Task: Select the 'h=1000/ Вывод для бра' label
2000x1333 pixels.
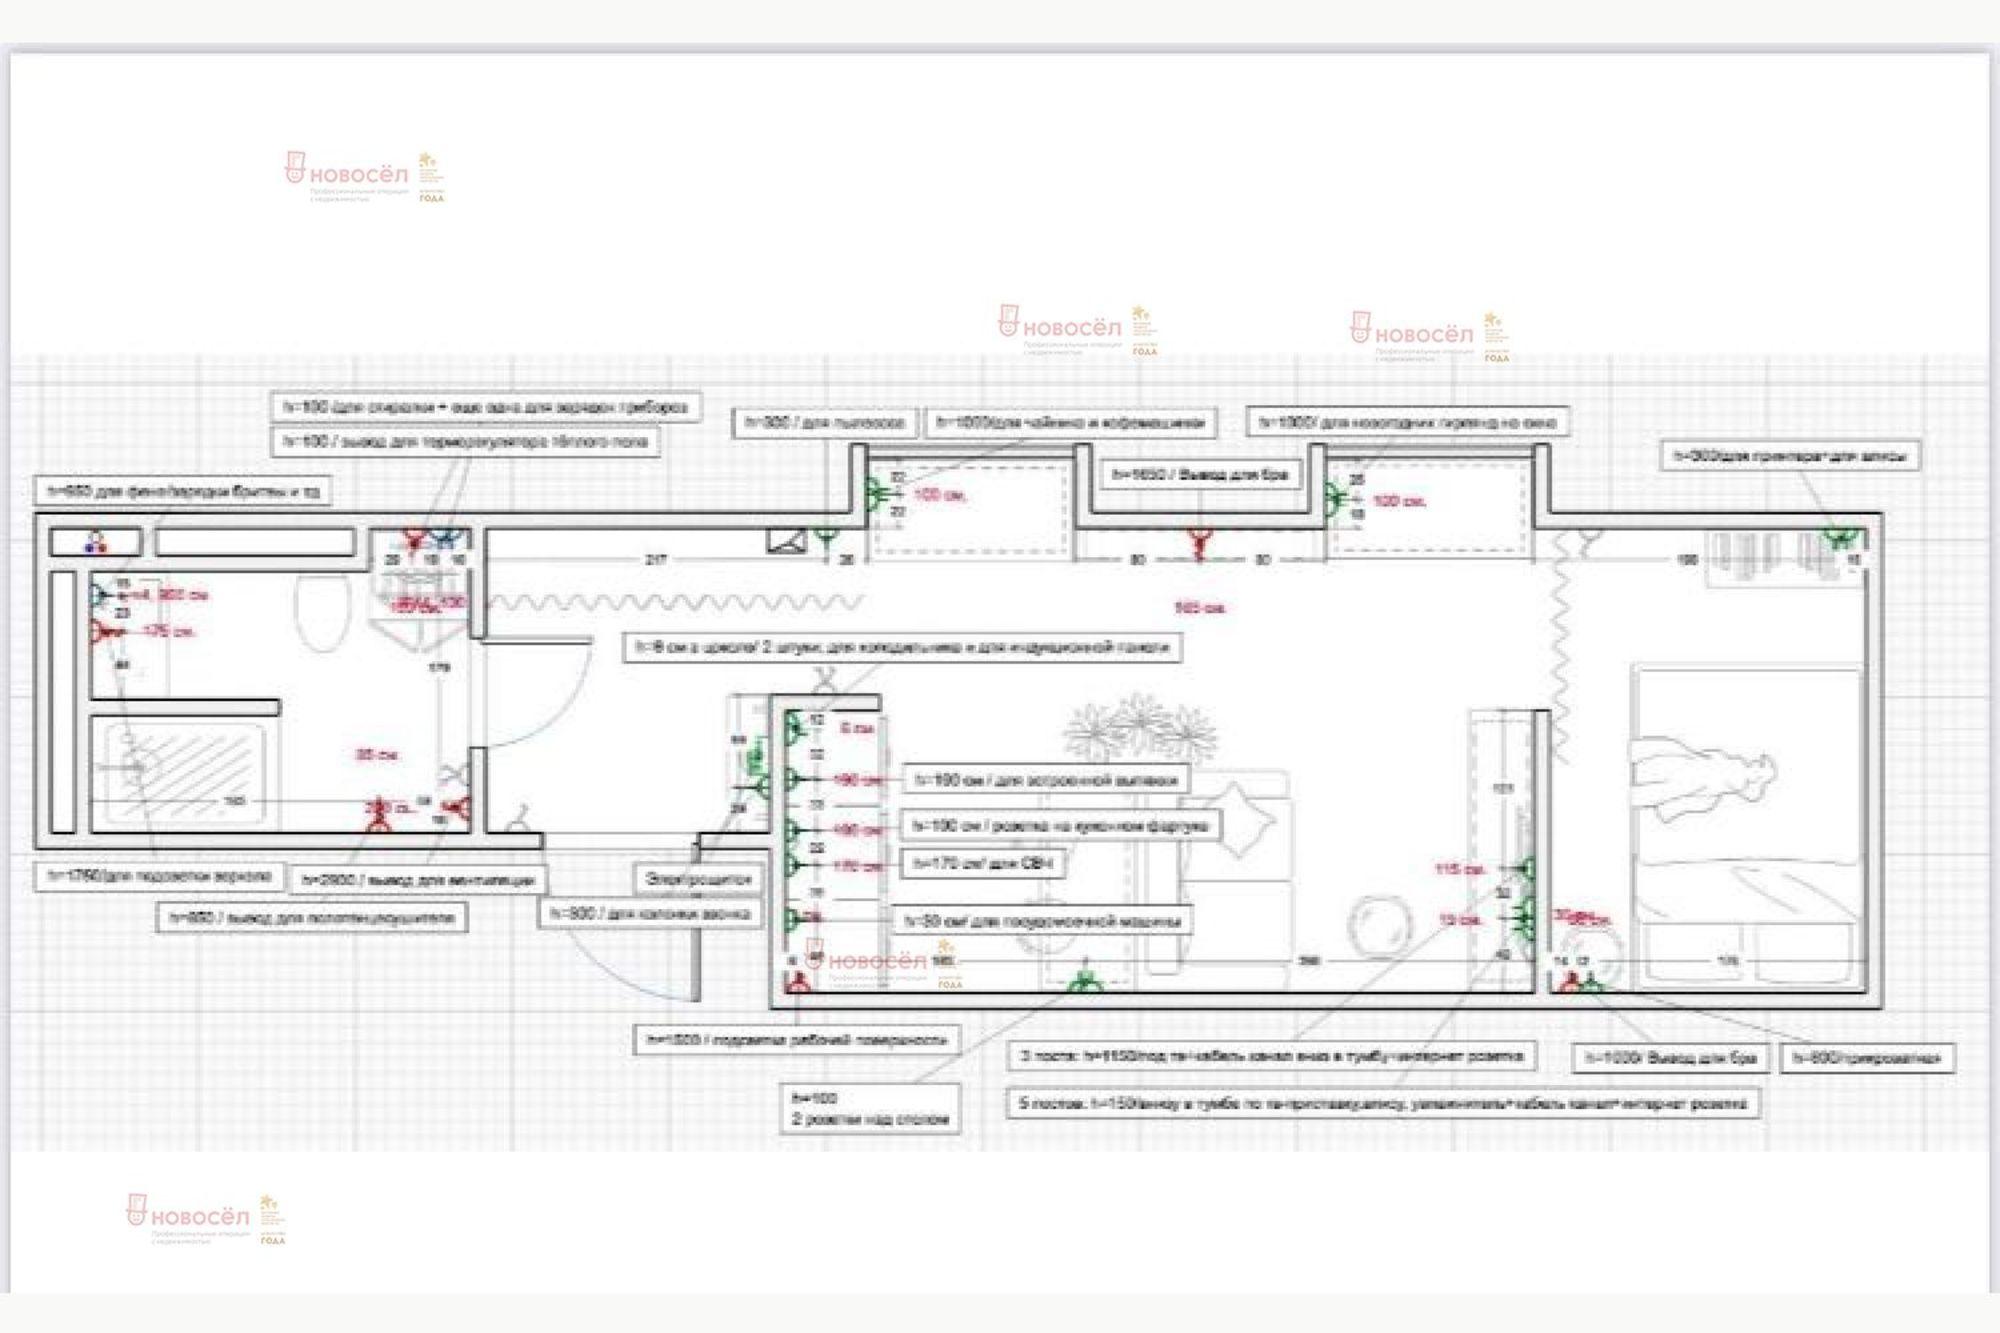Action: pos(1671,1058)
